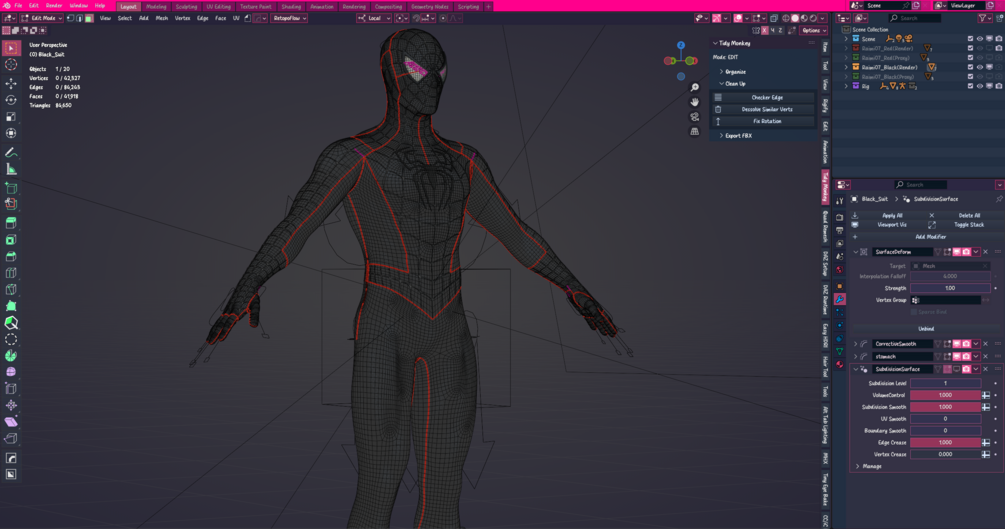Open the Edit Mode dropdown
Screen dimensions: 1005x529
point(40,18)
